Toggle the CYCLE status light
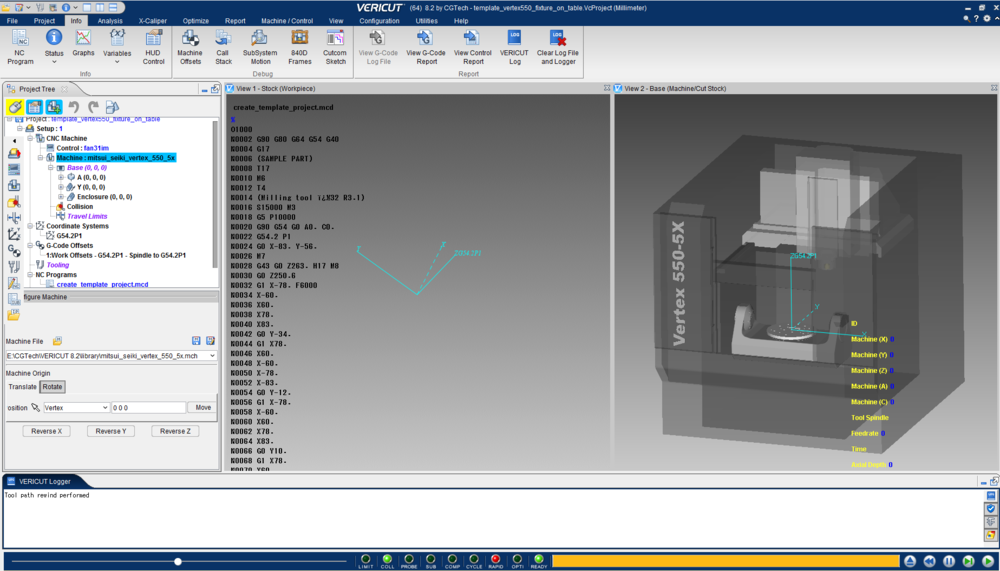The width and height of the screenshot is (1000, 571). coord(474,561)
